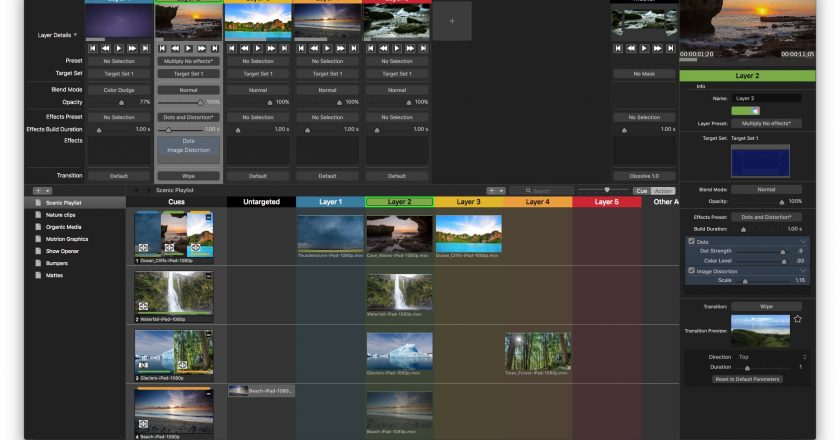Click the Mattes document icon
840x440 pixels.
click(38, 275)
